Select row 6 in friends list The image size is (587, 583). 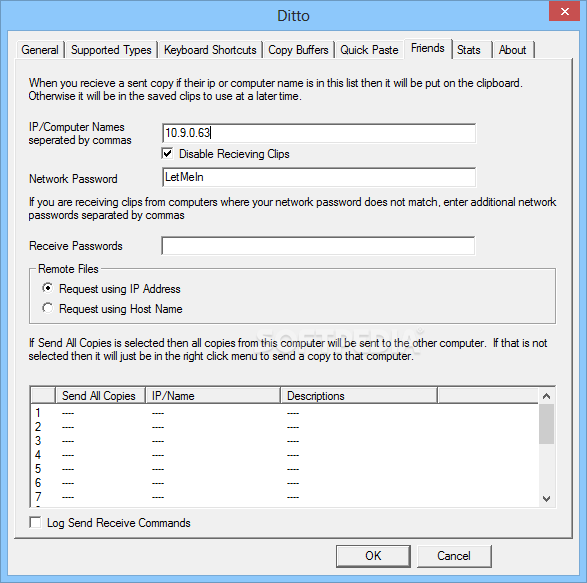[285, 483]
